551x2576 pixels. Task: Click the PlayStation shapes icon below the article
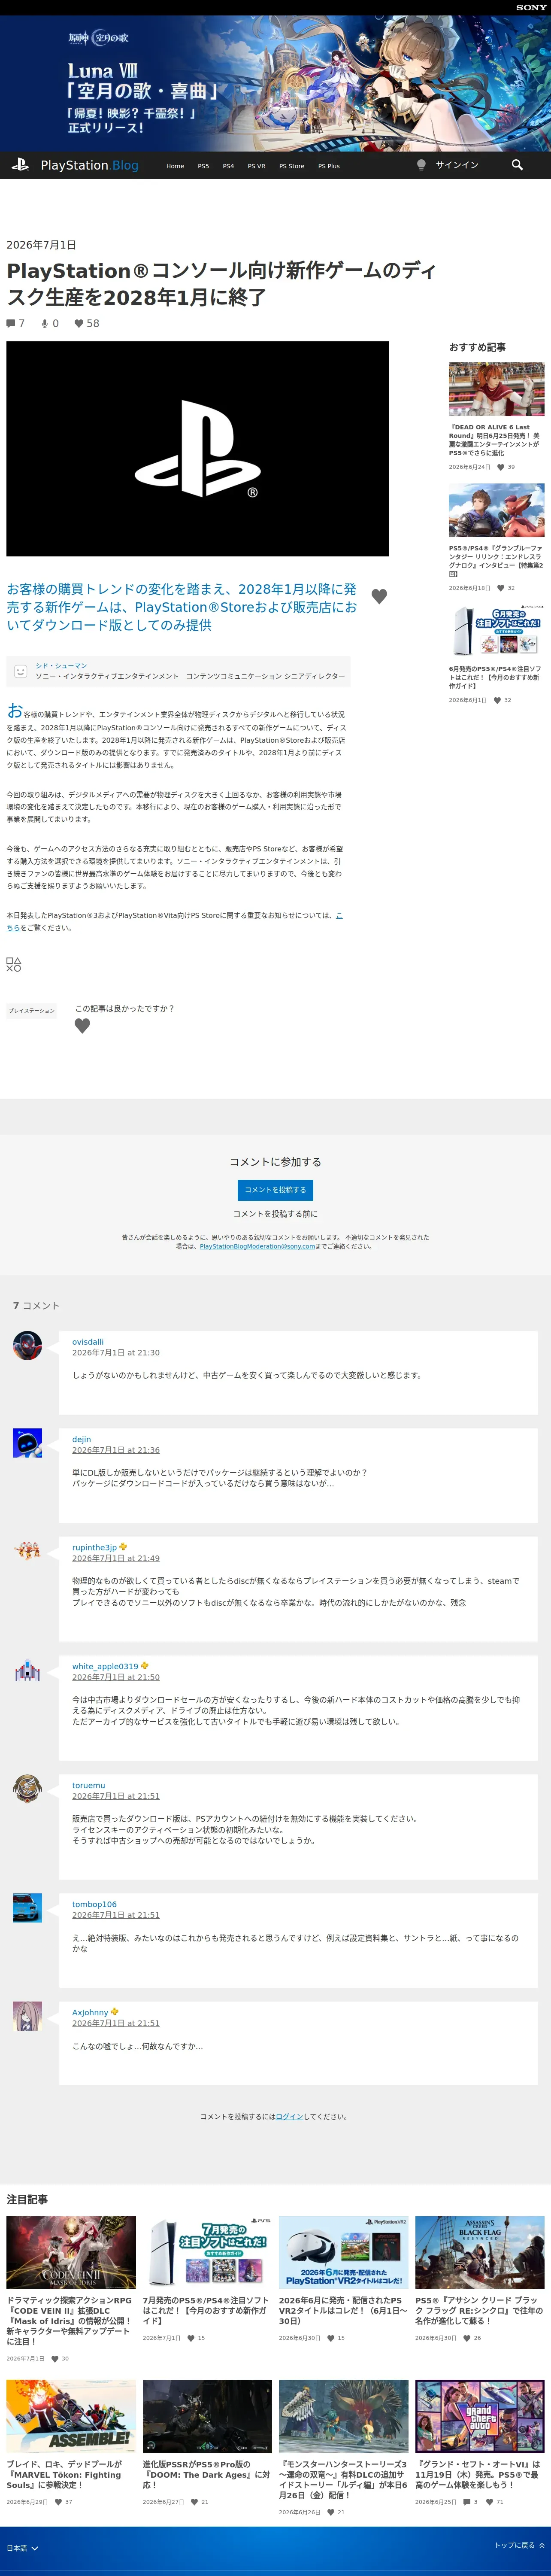pos(14,965)
